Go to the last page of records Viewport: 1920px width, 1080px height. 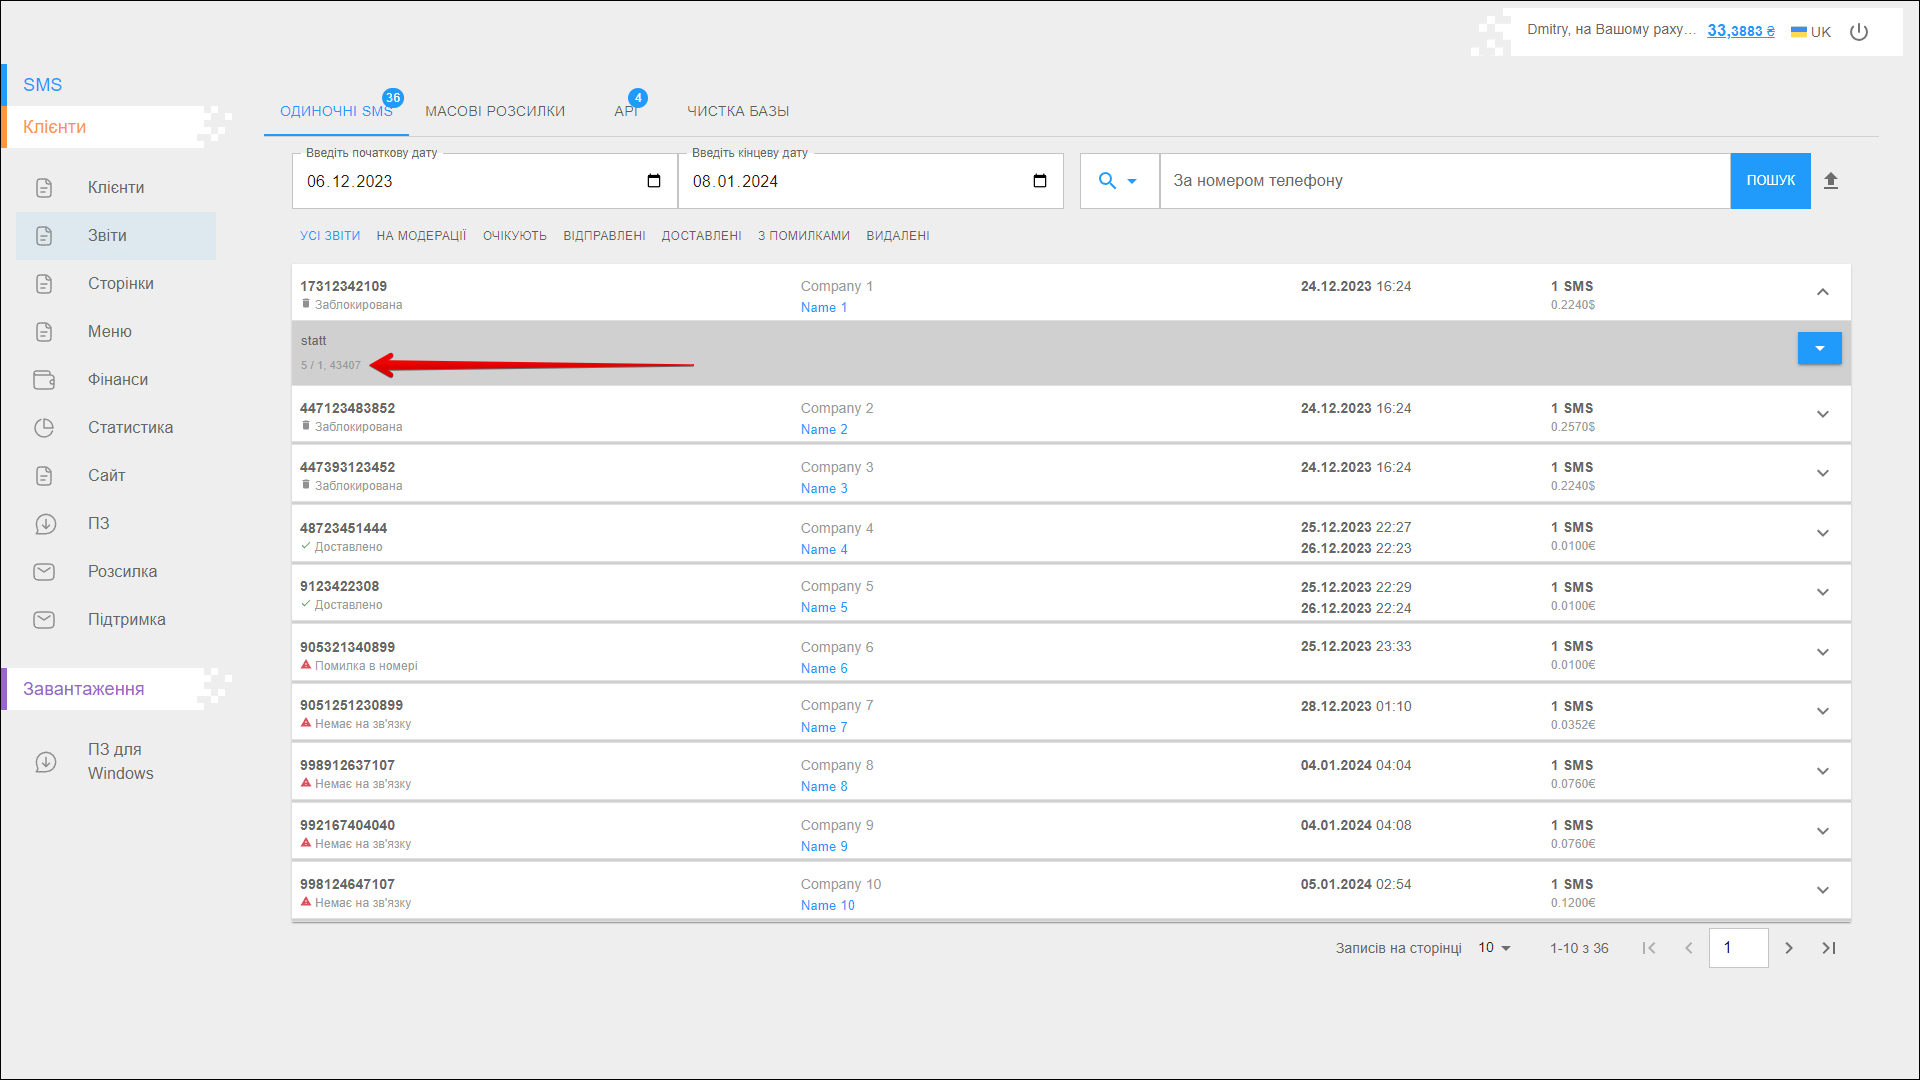coord(1829,948)
